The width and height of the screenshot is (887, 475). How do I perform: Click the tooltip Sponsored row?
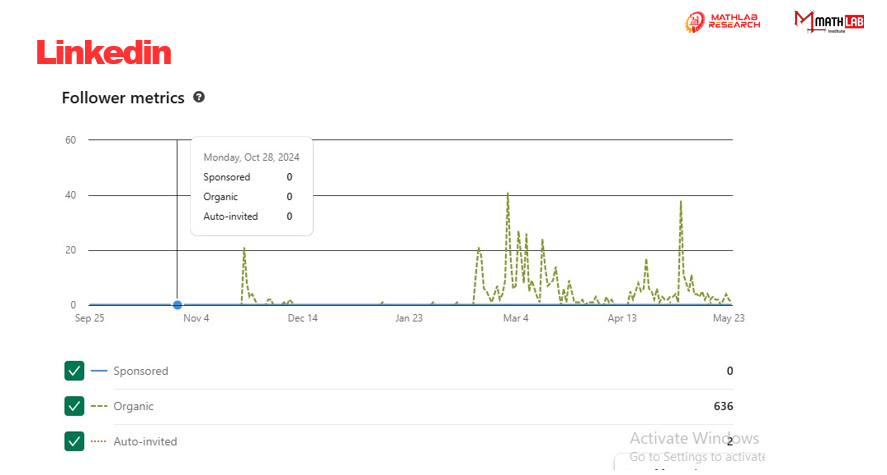tap(248, 177)
